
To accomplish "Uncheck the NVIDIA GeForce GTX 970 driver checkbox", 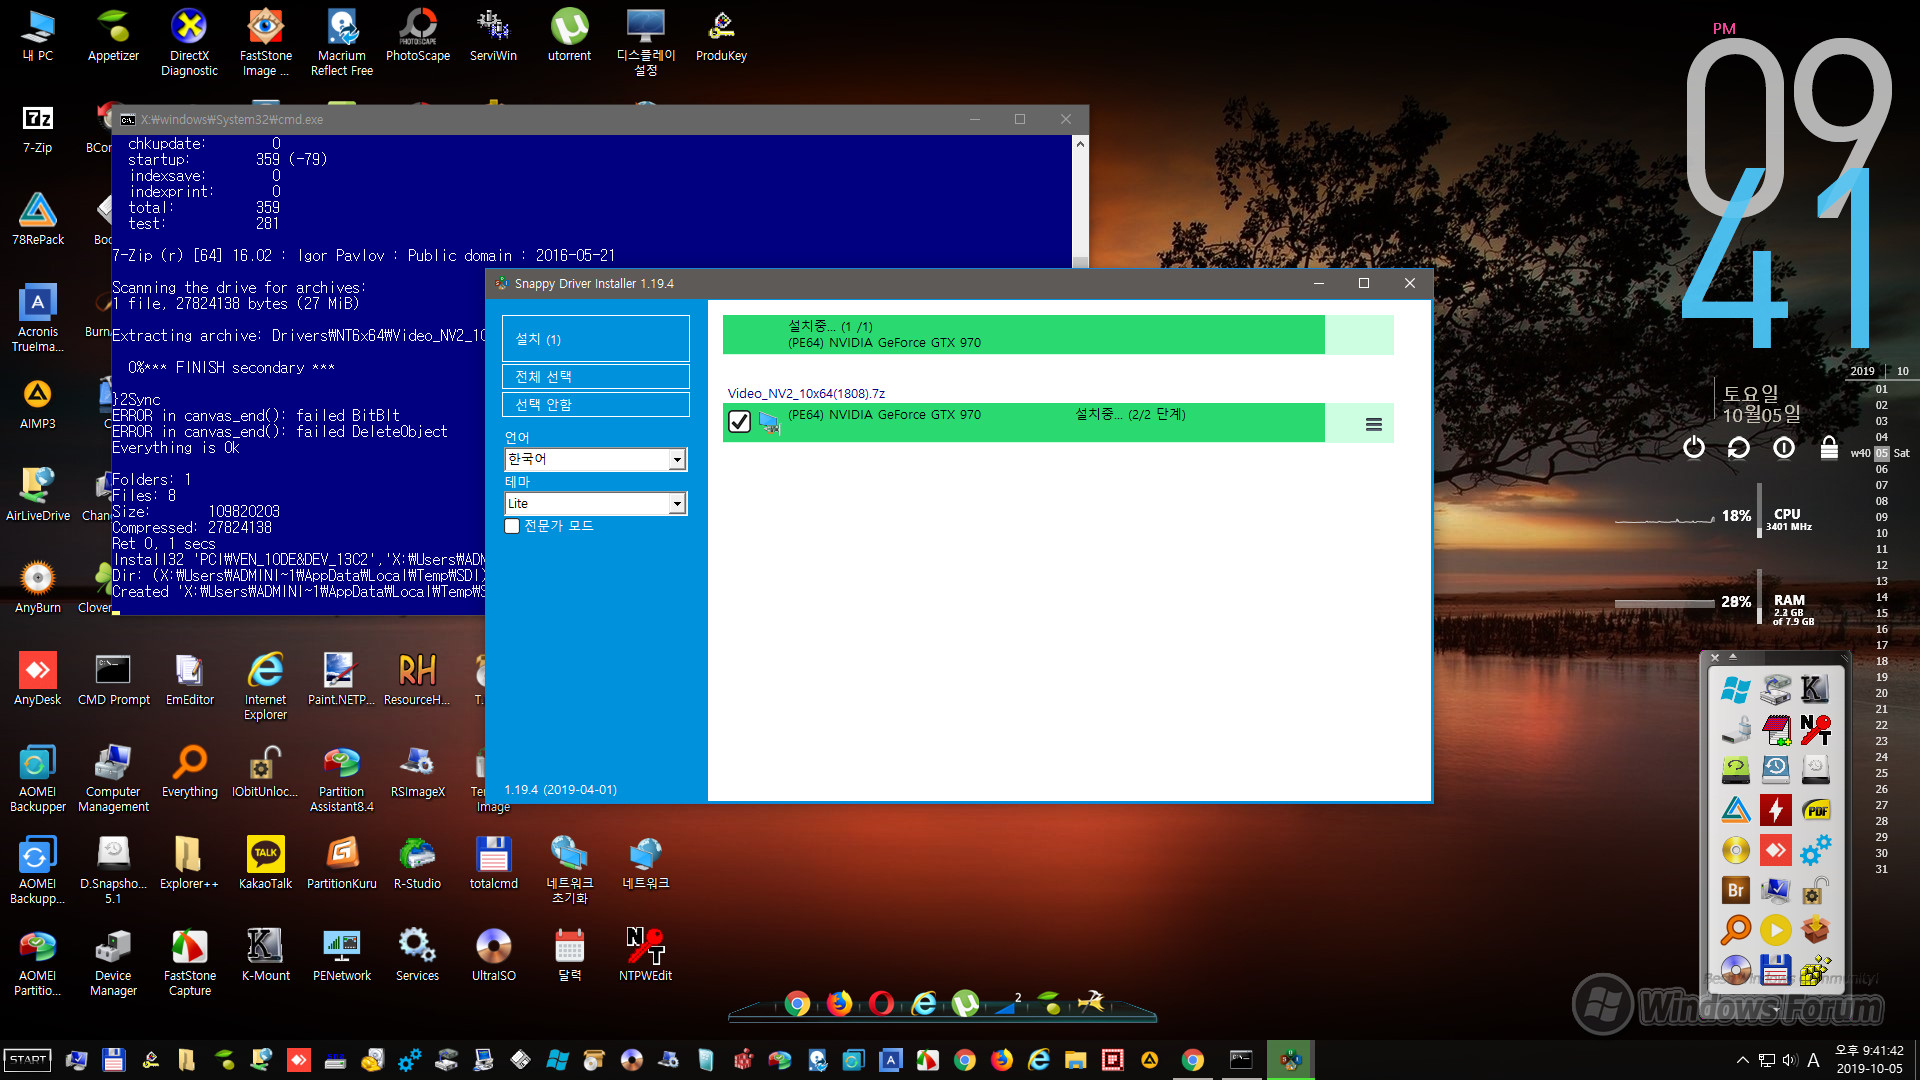I will coord(739,422).
